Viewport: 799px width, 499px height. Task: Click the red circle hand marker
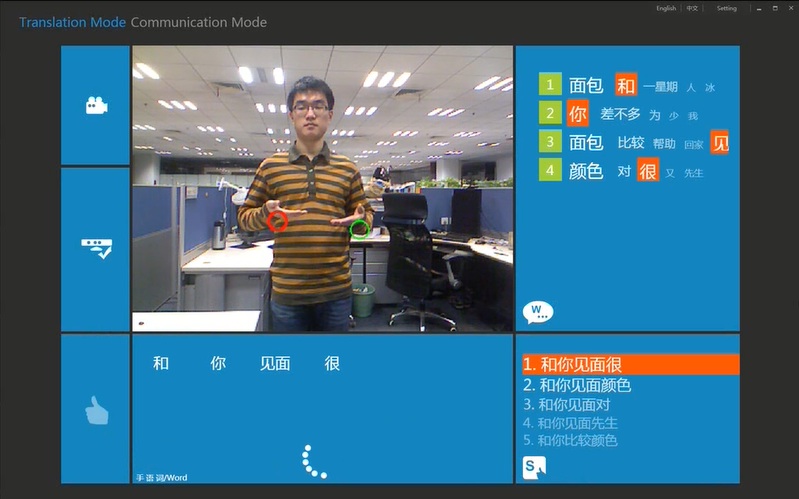[x=278, y=220]
